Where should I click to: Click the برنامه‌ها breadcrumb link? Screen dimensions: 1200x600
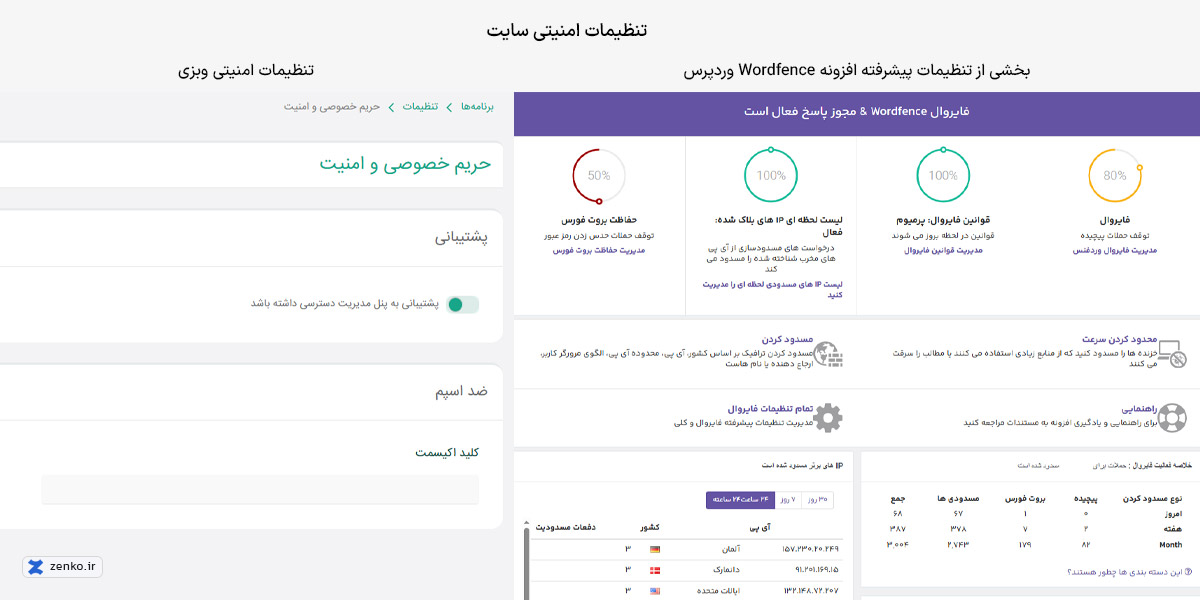(x=477, y=106)
